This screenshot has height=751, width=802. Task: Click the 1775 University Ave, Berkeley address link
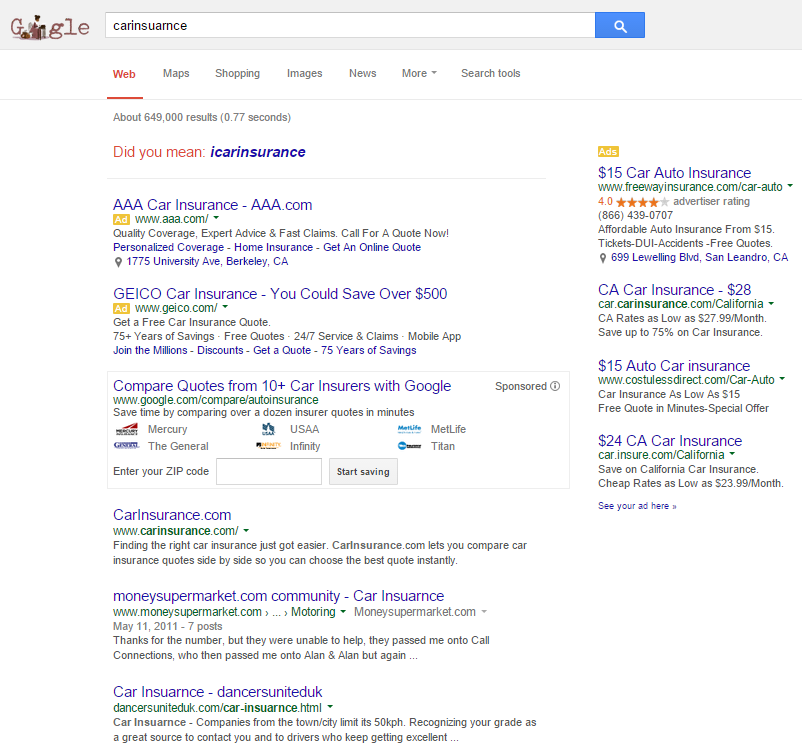click(x=207, y=261)
